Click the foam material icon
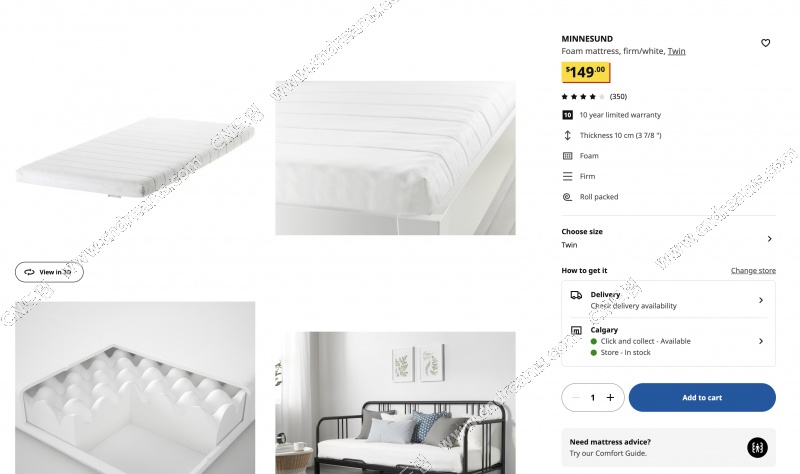The image size is (800, 474). point(567,156)
